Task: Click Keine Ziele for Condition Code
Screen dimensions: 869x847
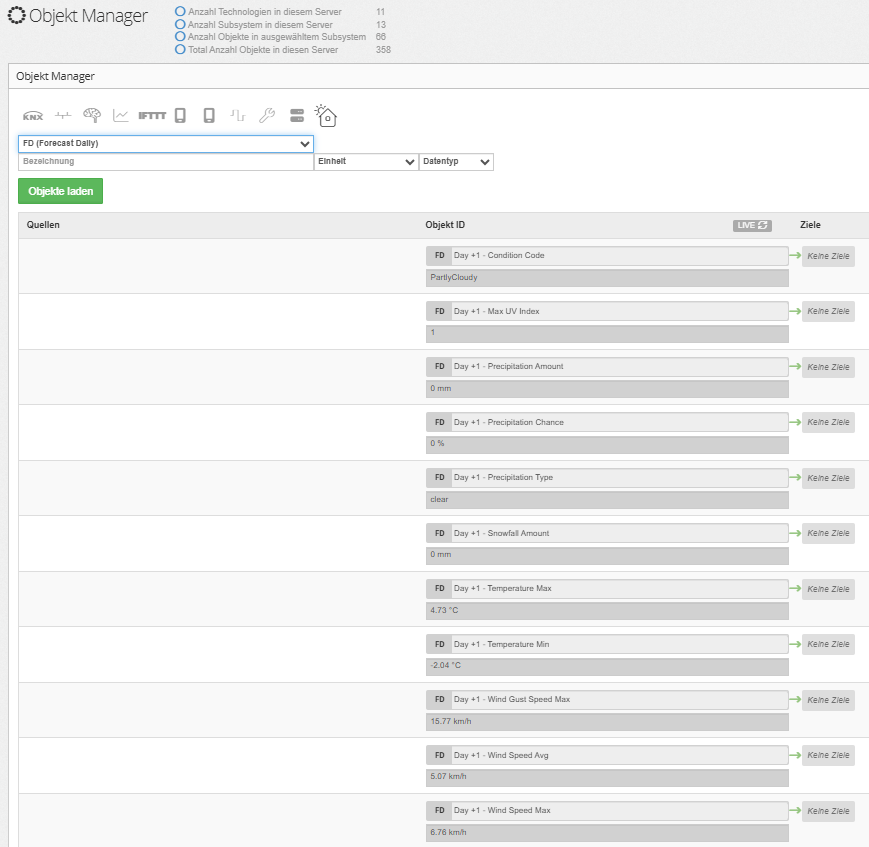Action: click(x=828, y=256)
